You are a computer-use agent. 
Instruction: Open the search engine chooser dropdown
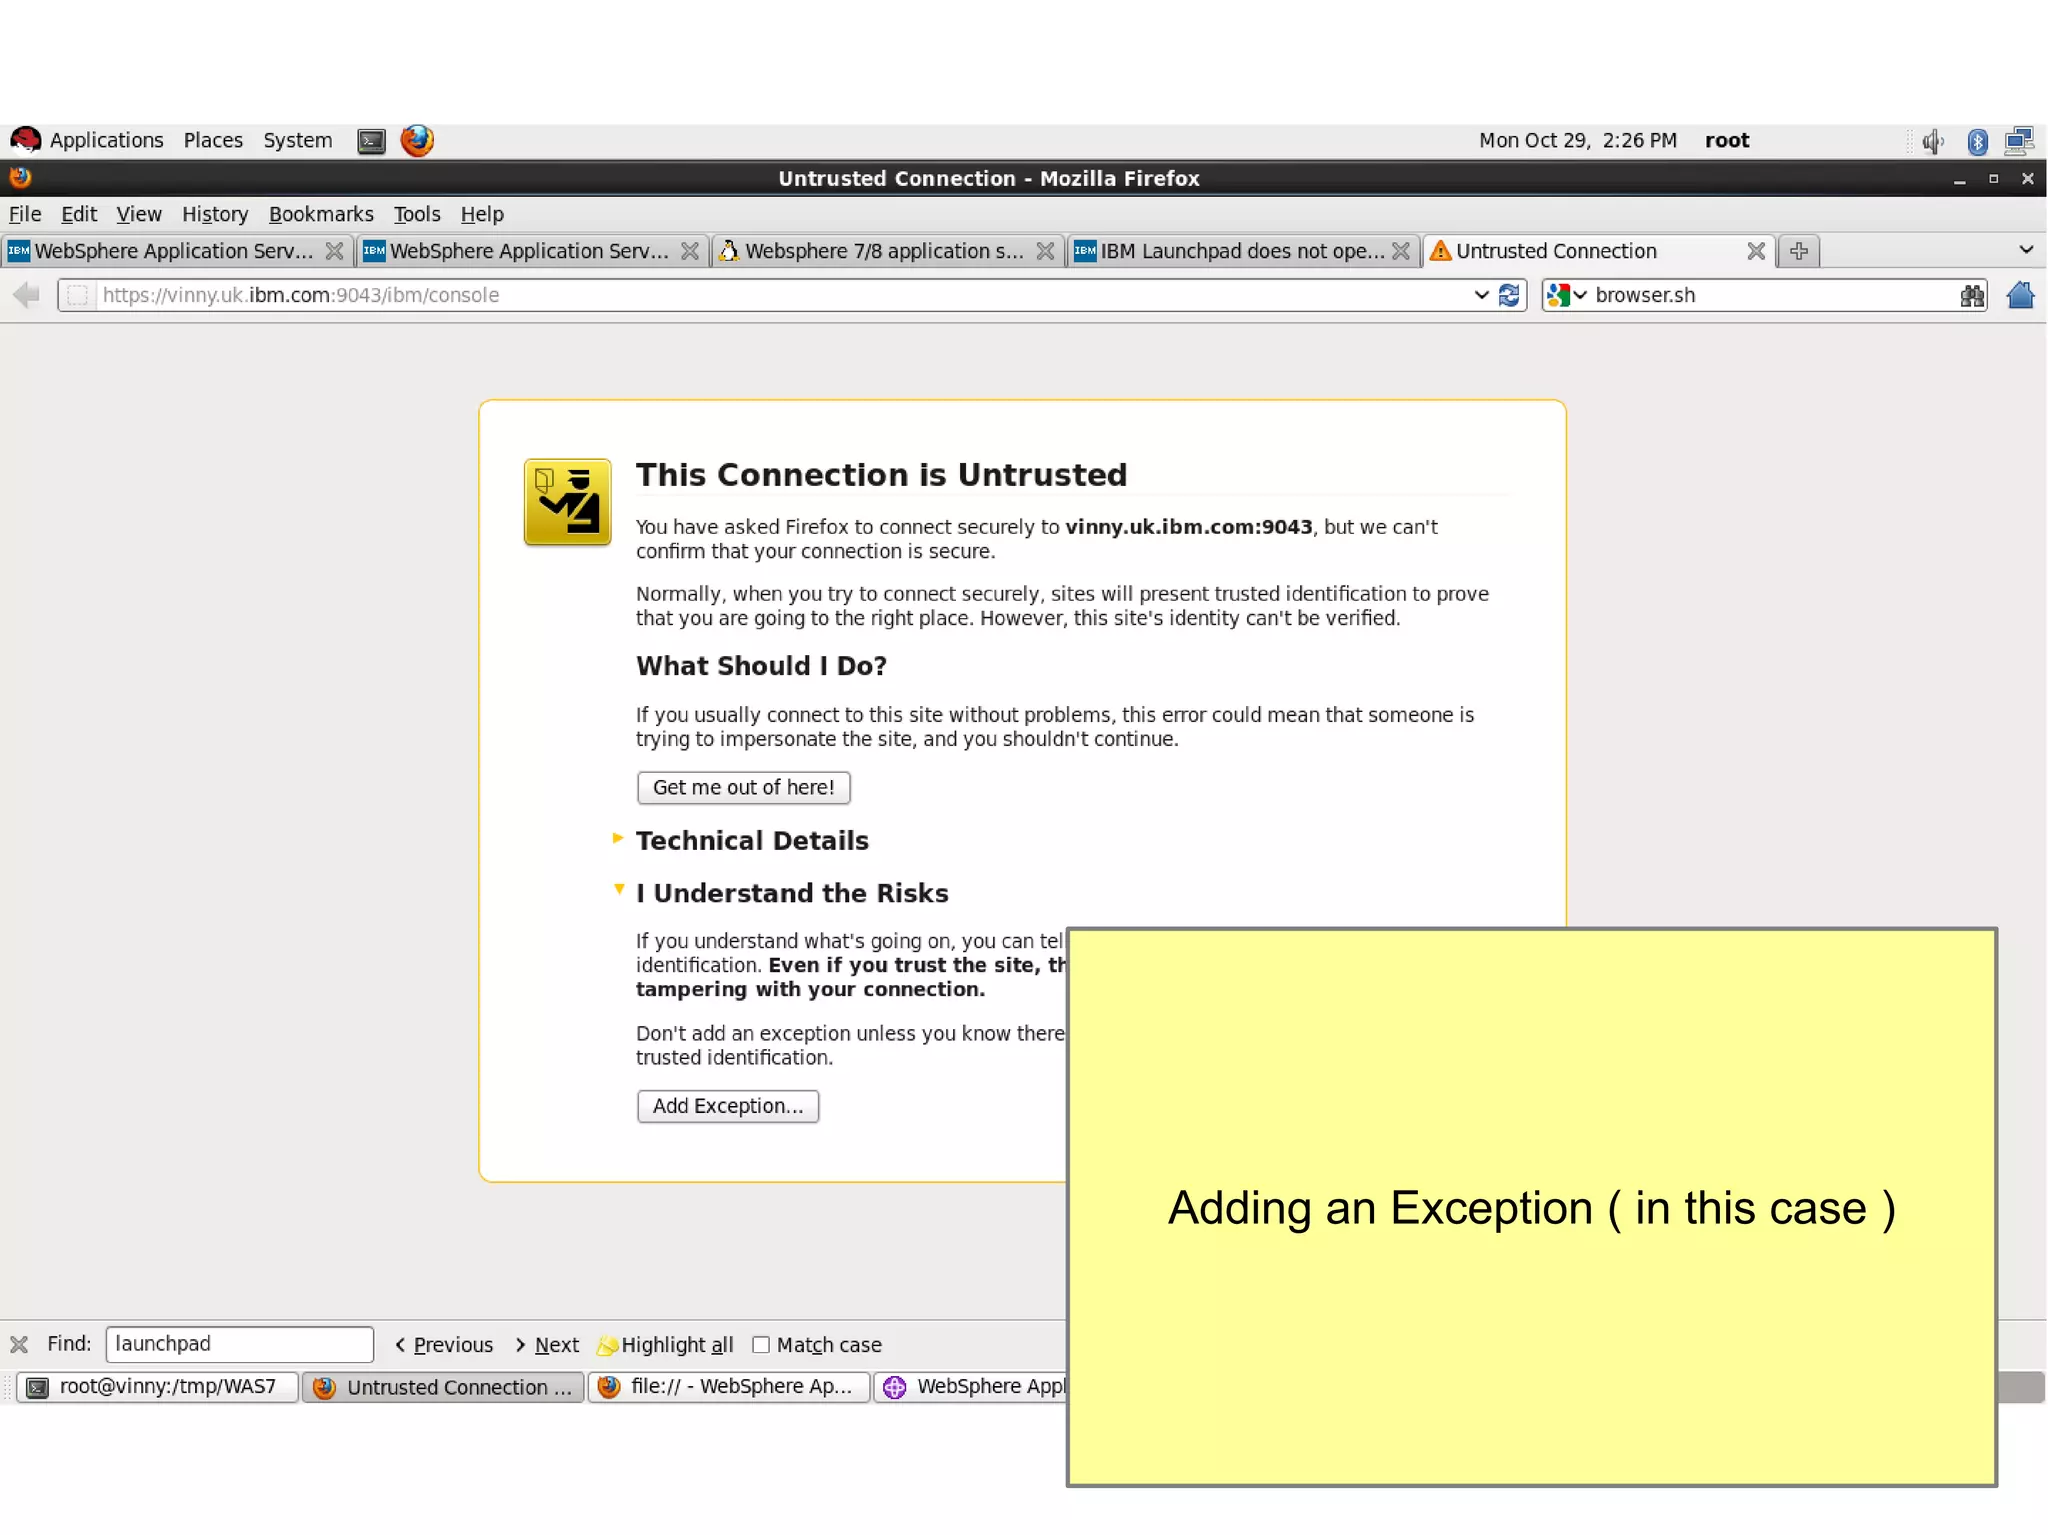1580,295
